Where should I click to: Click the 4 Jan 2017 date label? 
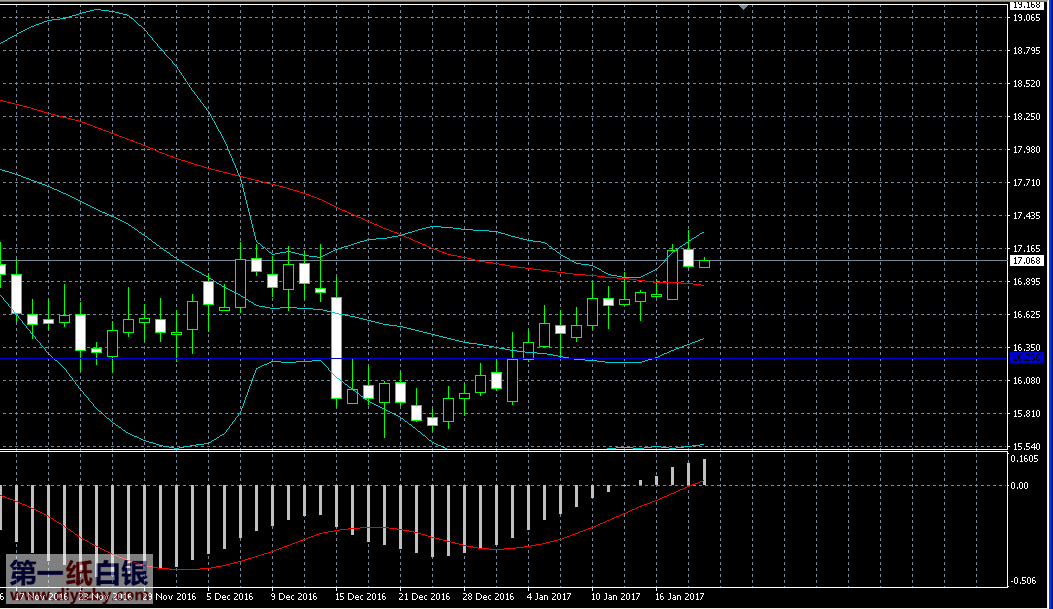tap(551, 597)
